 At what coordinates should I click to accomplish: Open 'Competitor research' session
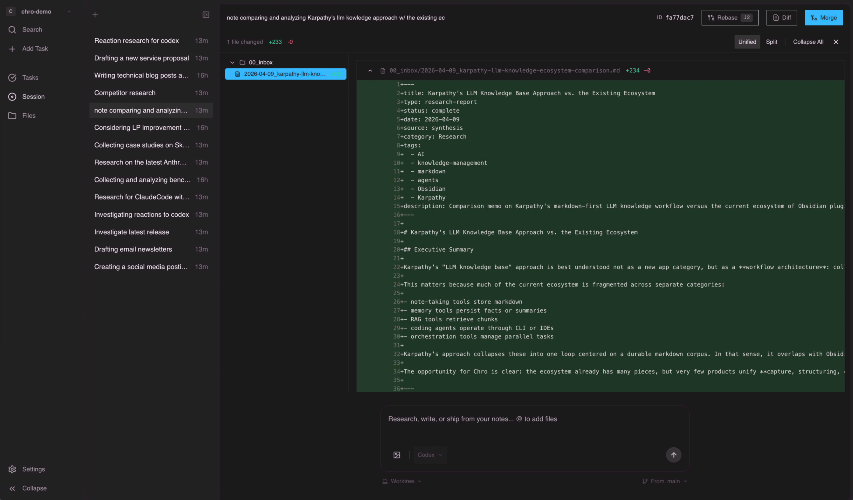point(151,93)
